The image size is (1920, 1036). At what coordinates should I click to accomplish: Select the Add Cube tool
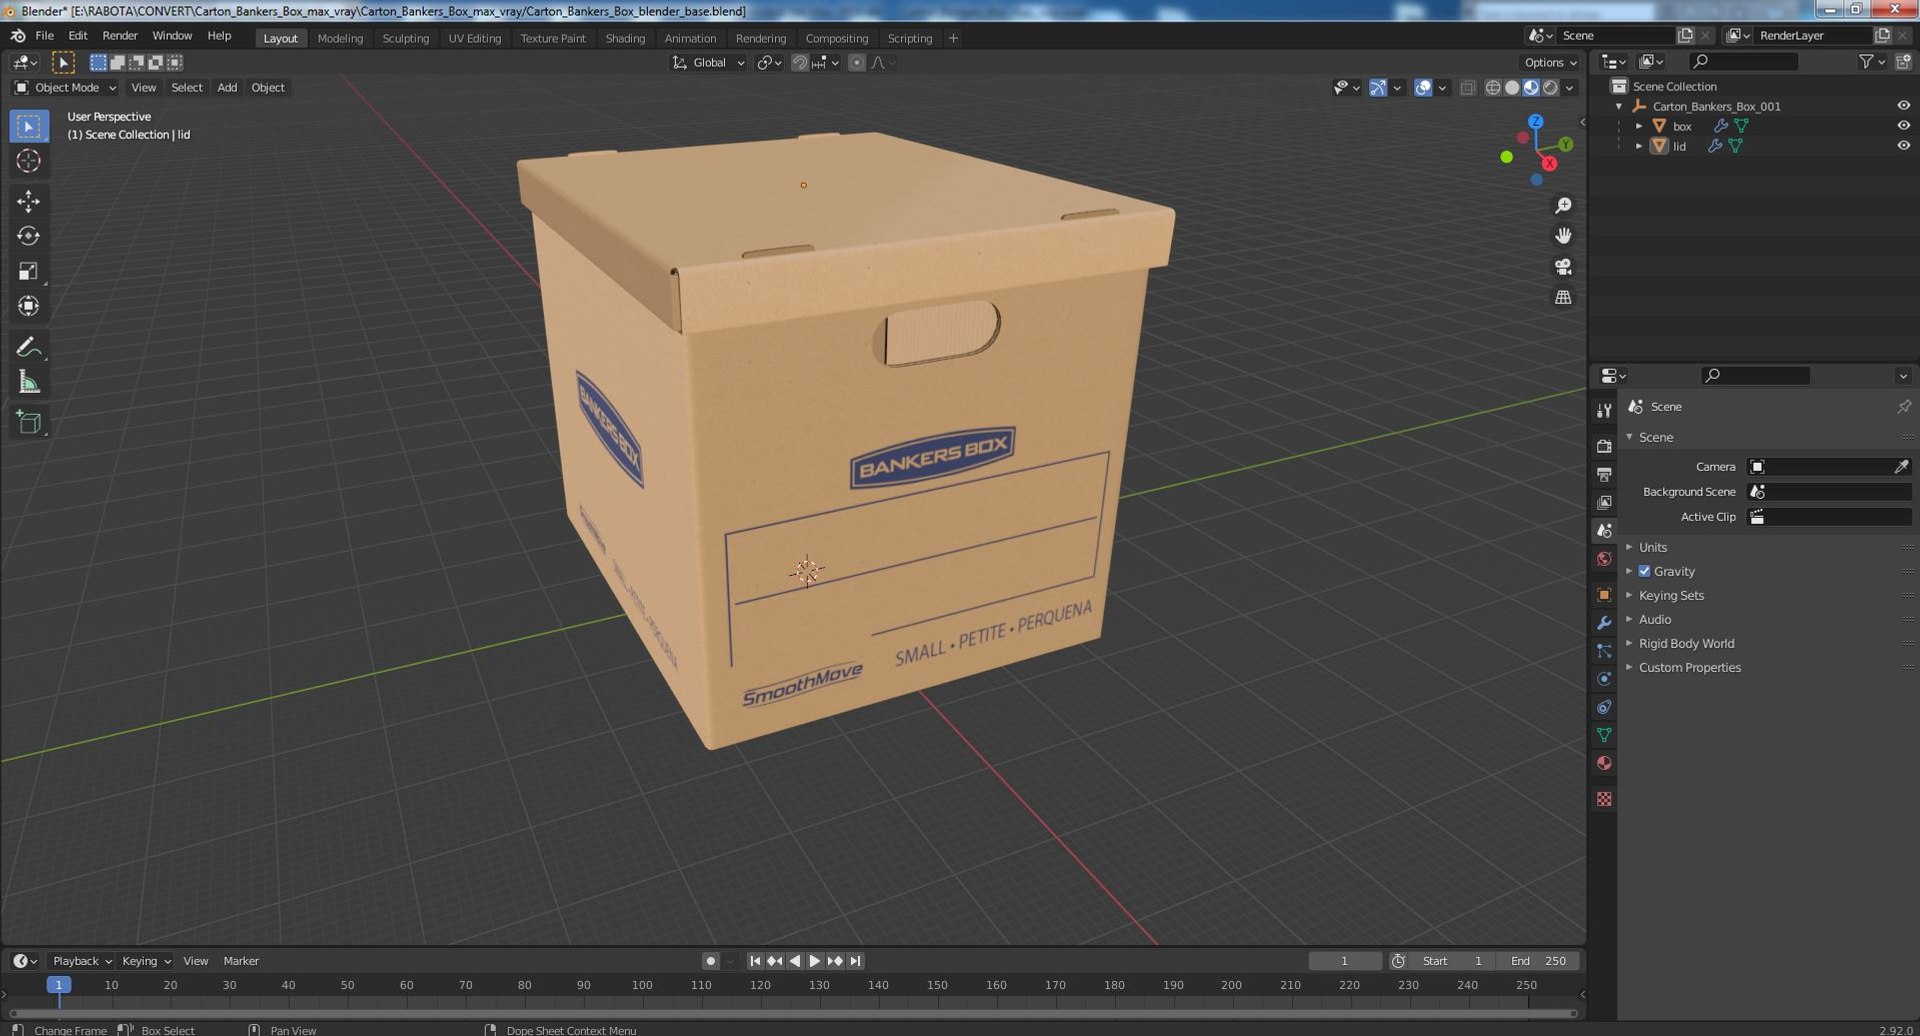tap(28, 422)
